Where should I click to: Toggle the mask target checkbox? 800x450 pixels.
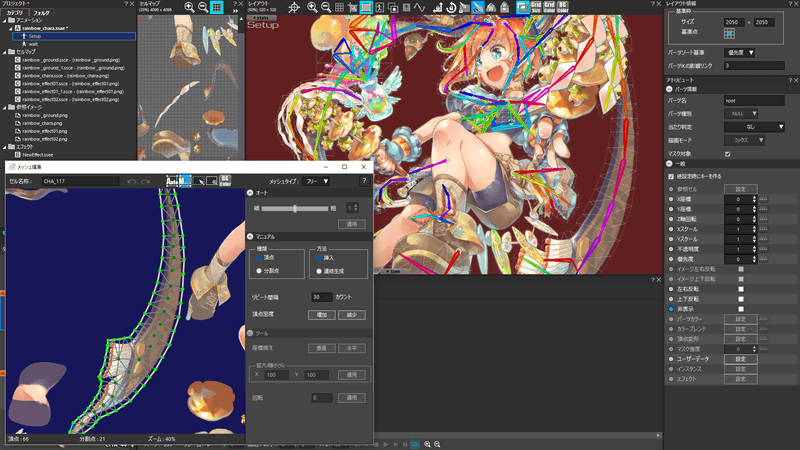(x=728, y=154)
